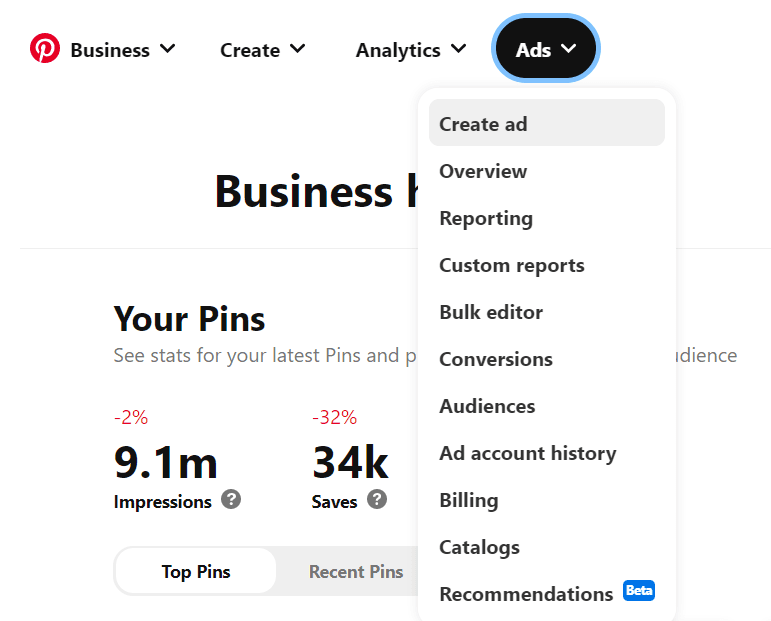Expand the Business dropdown menu
Screen dimensions: 771x621
tap(123, 49)
